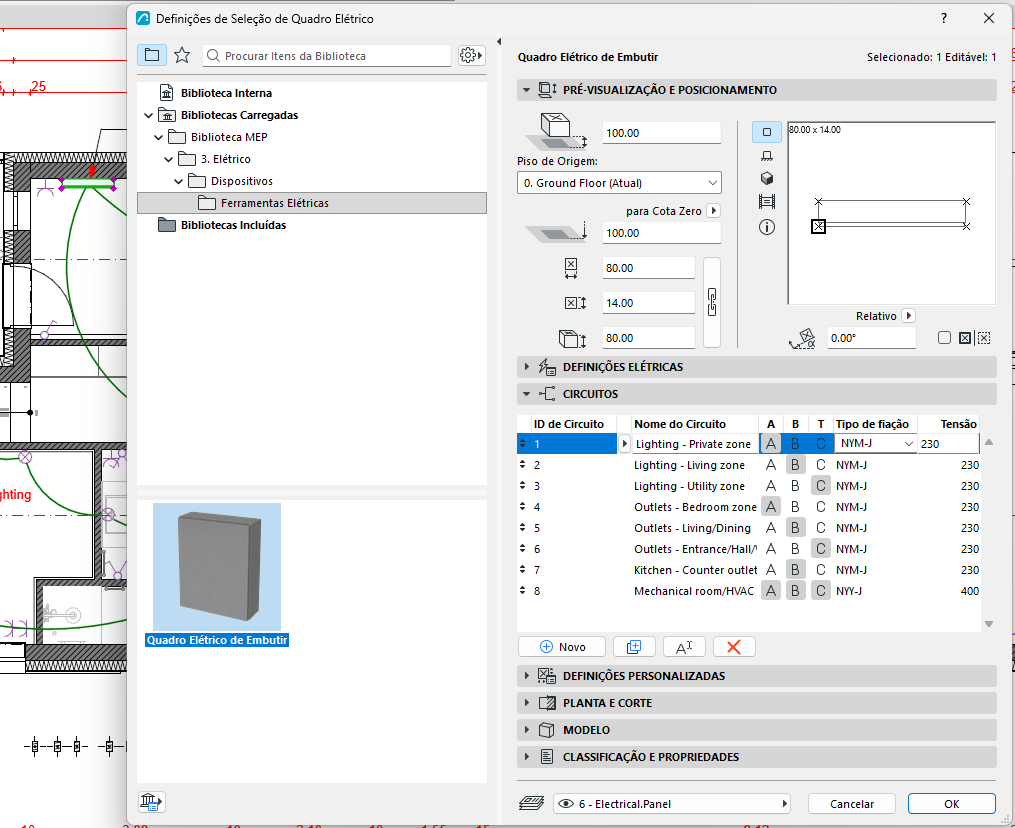Open library search settings gear
1015x828 pixels.
pos(471,55)
